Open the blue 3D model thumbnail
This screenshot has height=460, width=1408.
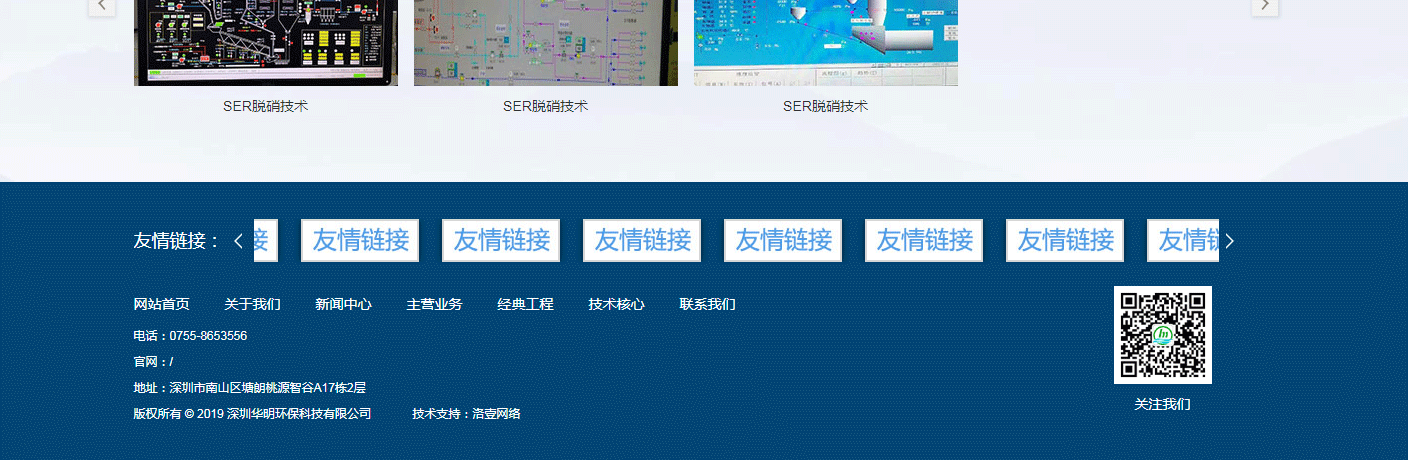826,43
